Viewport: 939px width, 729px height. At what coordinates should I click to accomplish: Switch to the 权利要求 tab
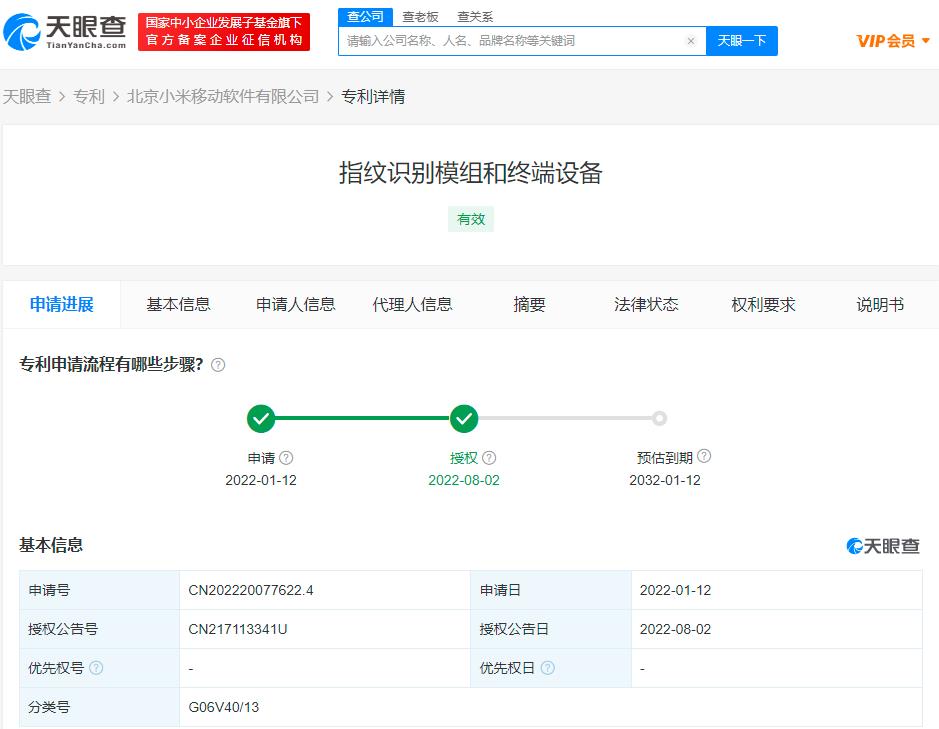click(764, 305)
